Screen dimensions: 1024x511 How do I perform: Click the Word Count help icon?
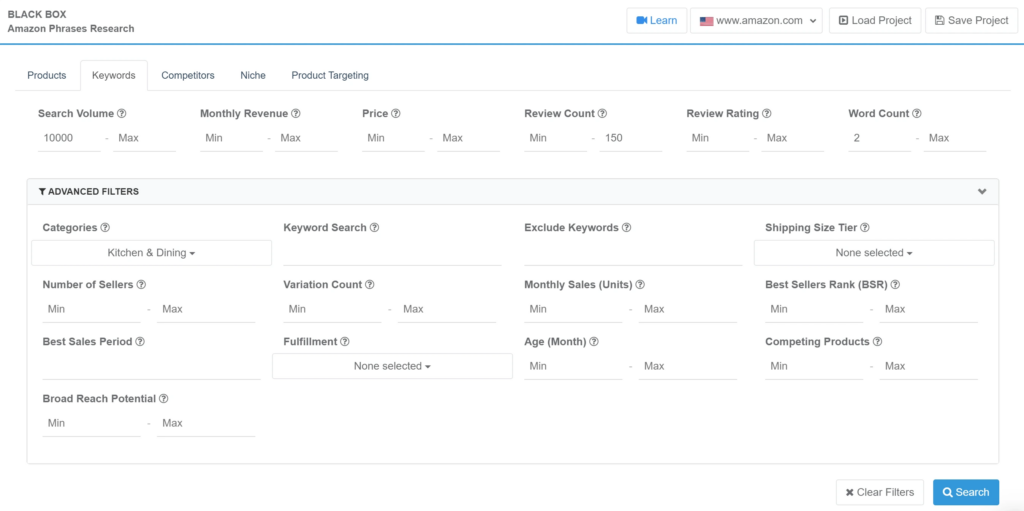click(917, 114)
